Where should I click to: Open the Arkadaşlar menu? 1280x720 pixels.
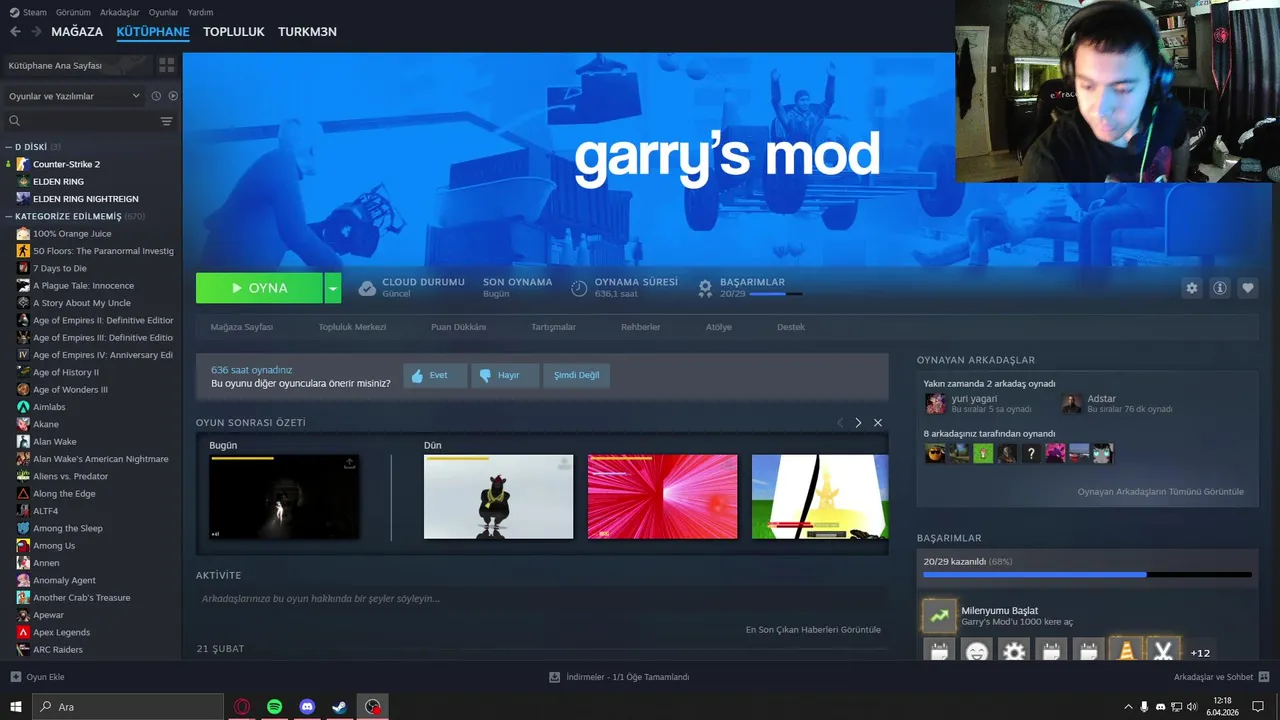[x=120, y=12]
